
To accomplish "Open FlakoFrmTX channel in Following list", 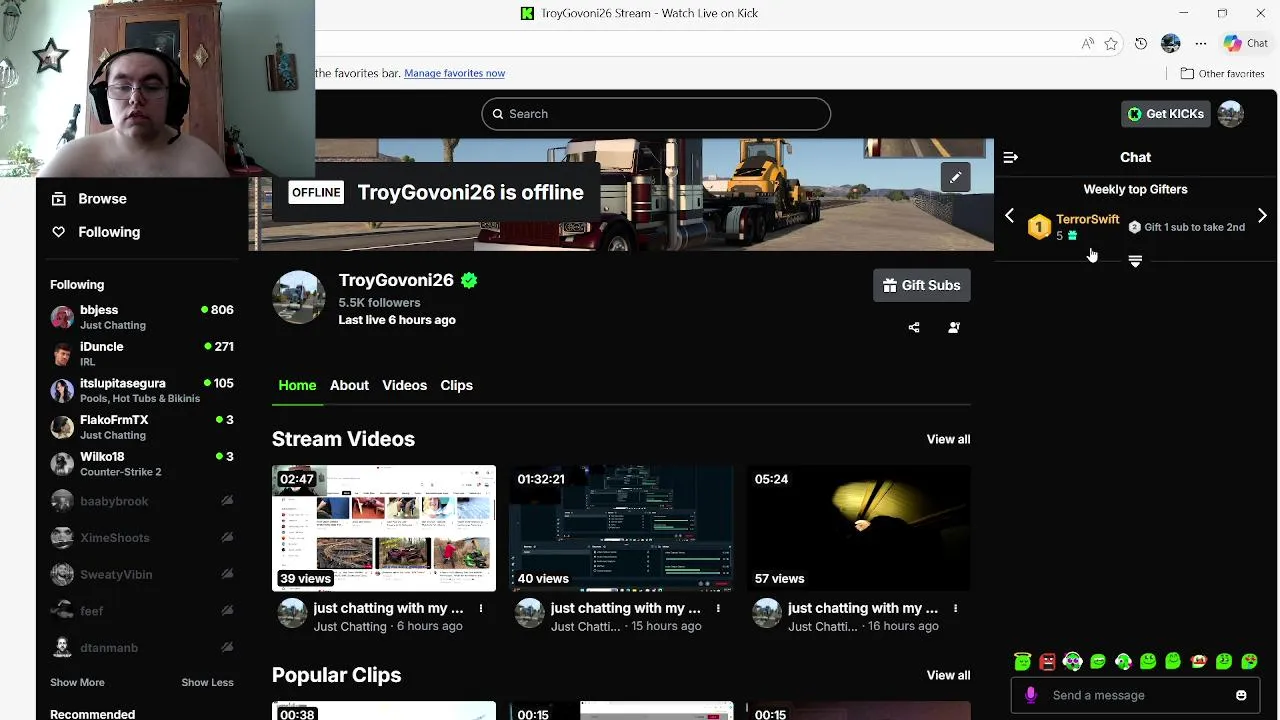I will (x=142, y=427).
